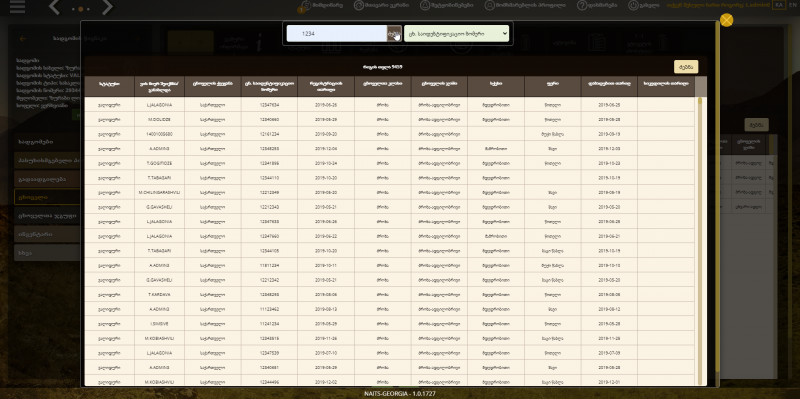Open user profile icon in top bar
800x399 pixels.
tap(489, 5)
